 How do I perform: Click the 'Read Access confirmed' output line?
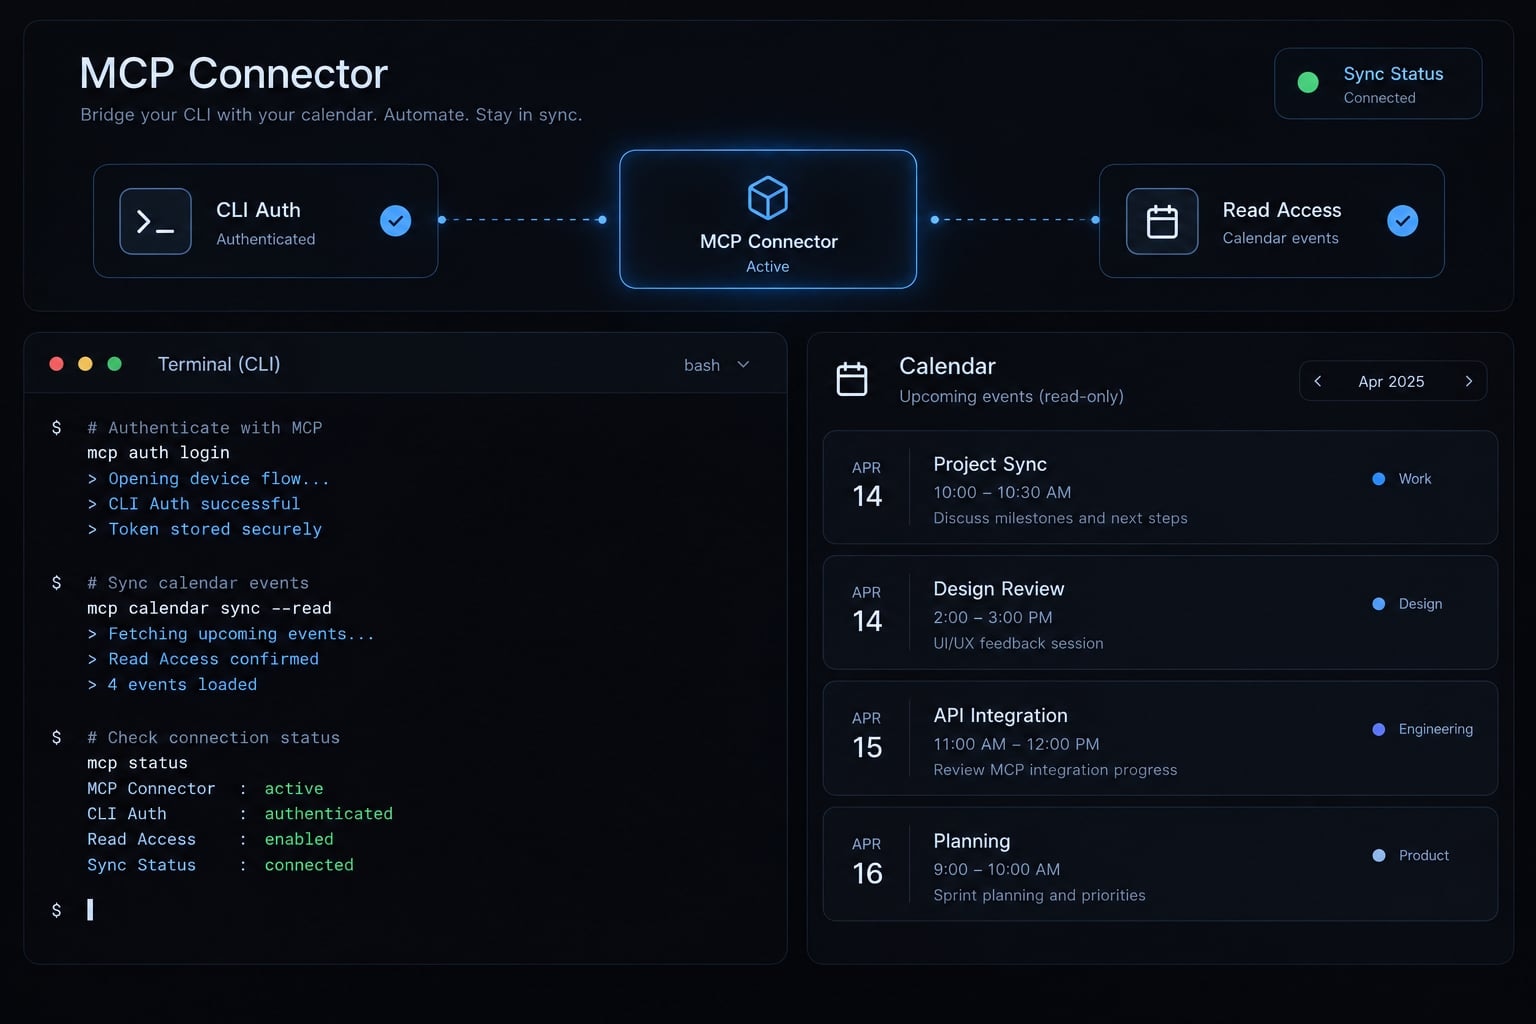203,660
